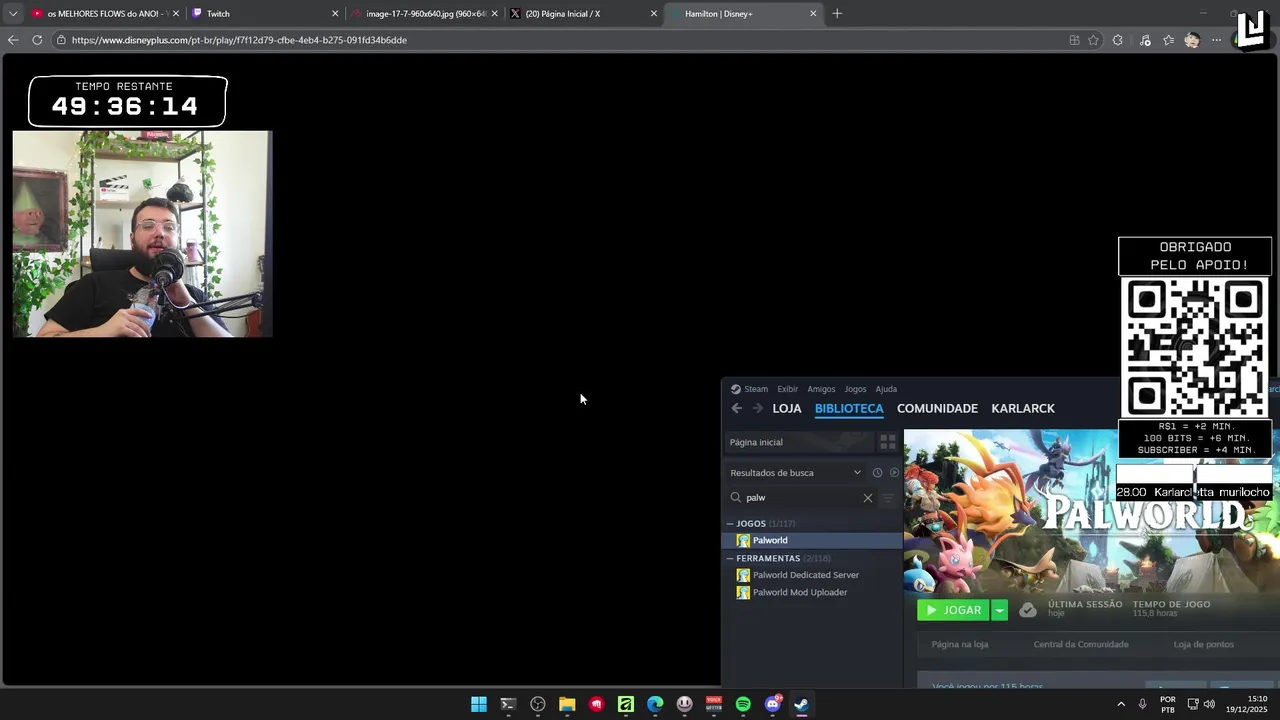1280x720 pixels.
Task: Clear the library search with the X
Action: [867, 498]
